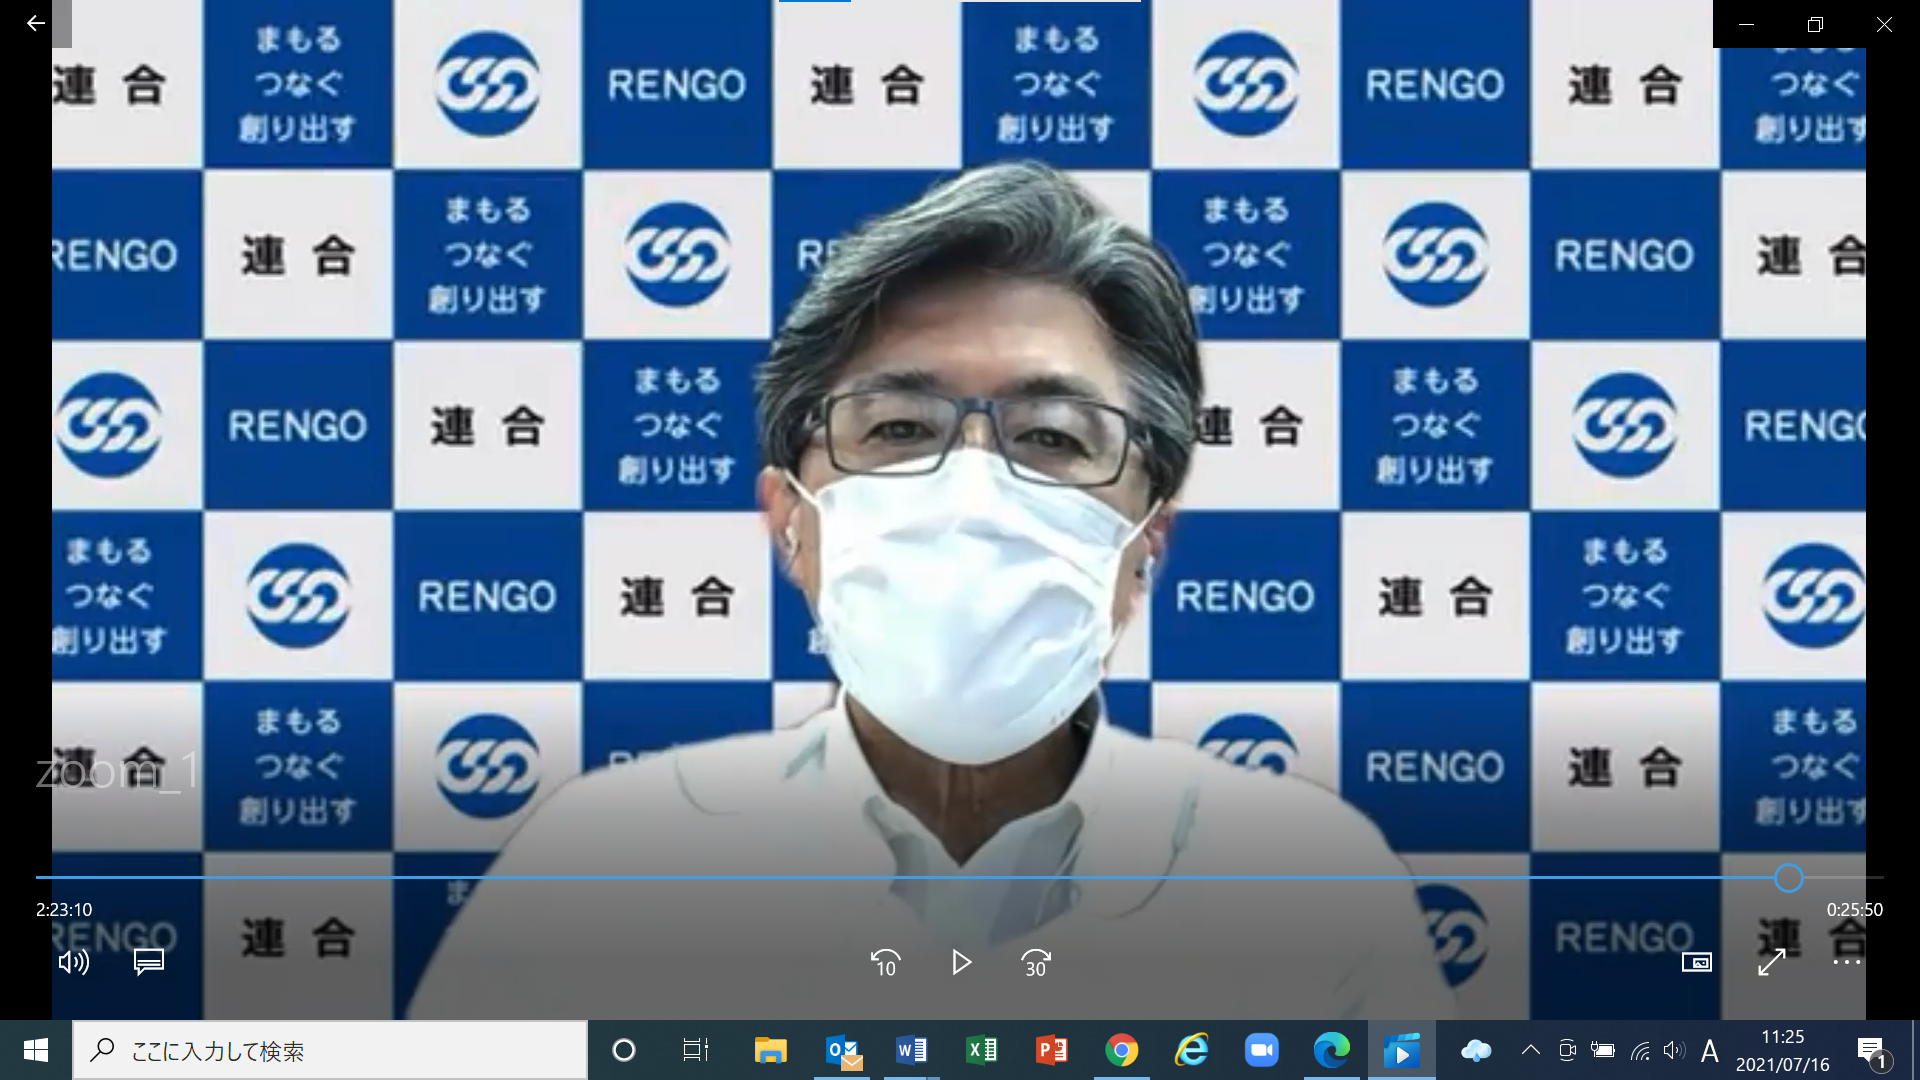Go back with the top-left arrow
The height and width of the screenshot is (1080, 1920).
[x=36, y=23]
